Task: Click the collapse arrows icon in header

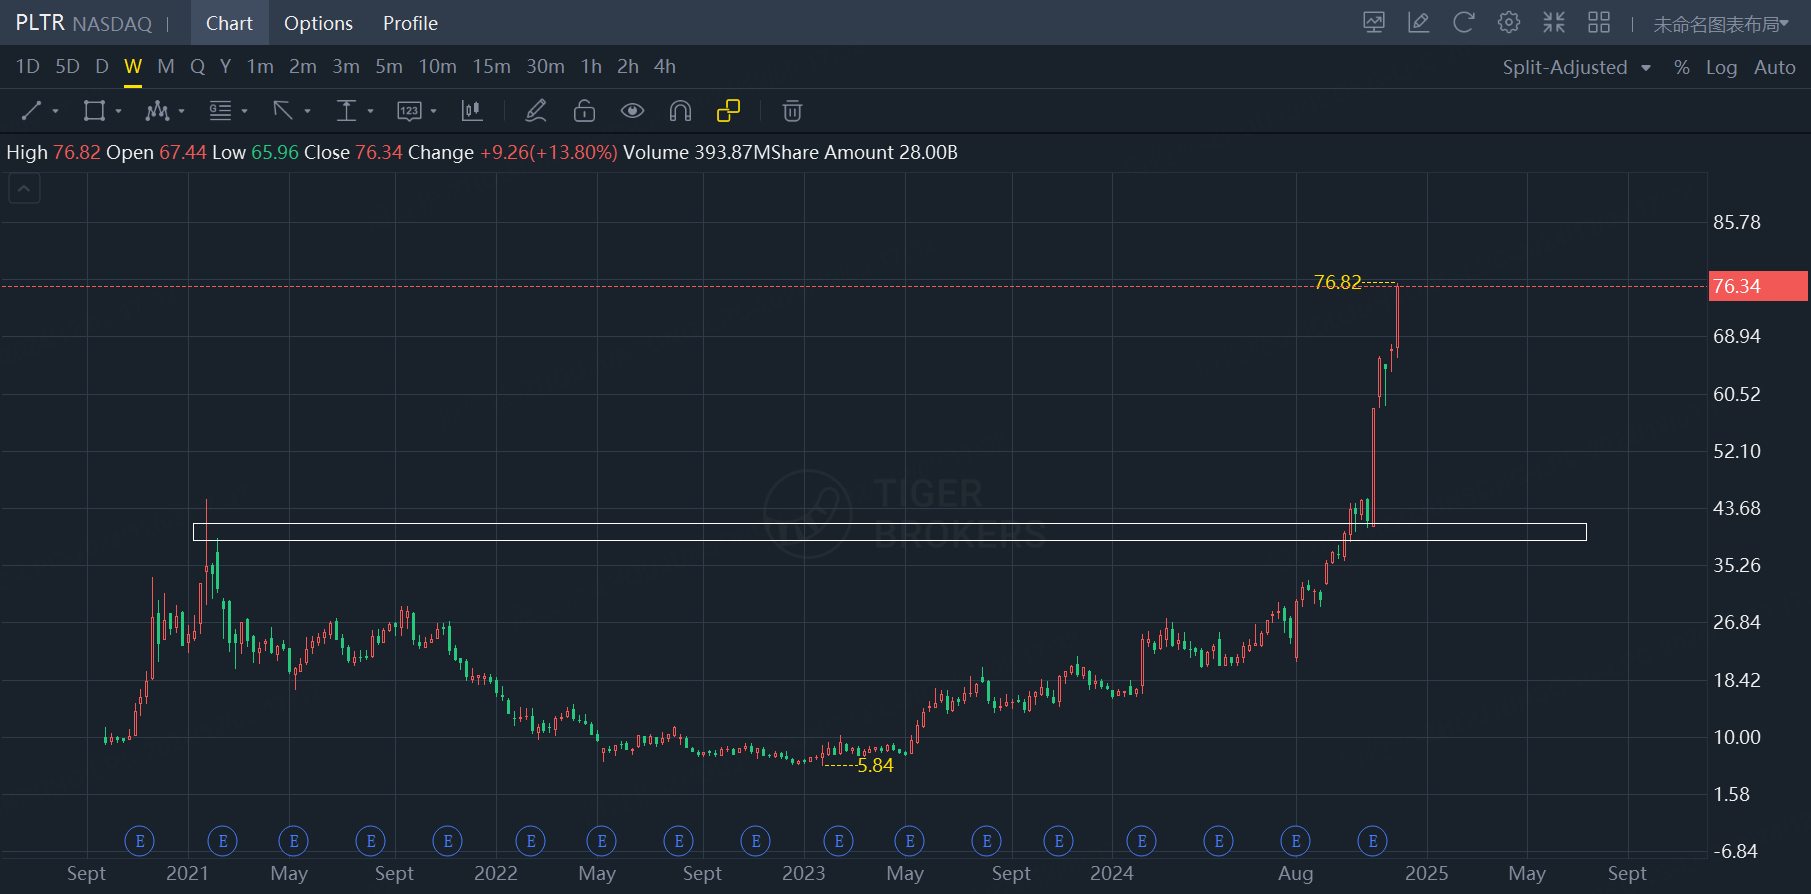Action: click(1554, 22)
